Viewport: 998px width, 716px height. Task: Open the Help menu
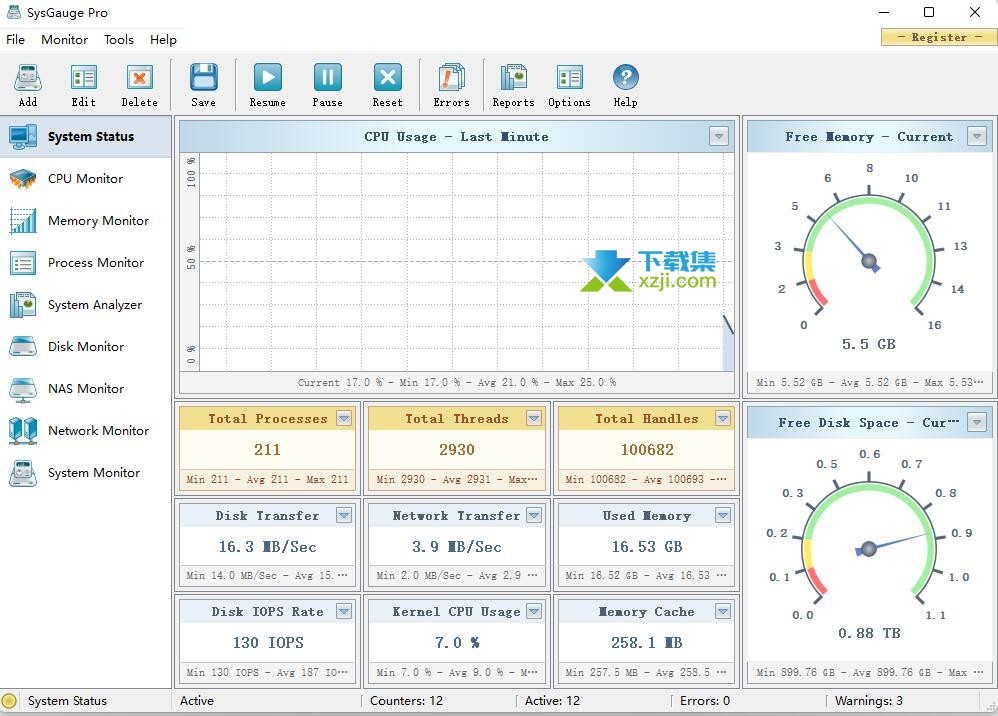tap(164, 39)
